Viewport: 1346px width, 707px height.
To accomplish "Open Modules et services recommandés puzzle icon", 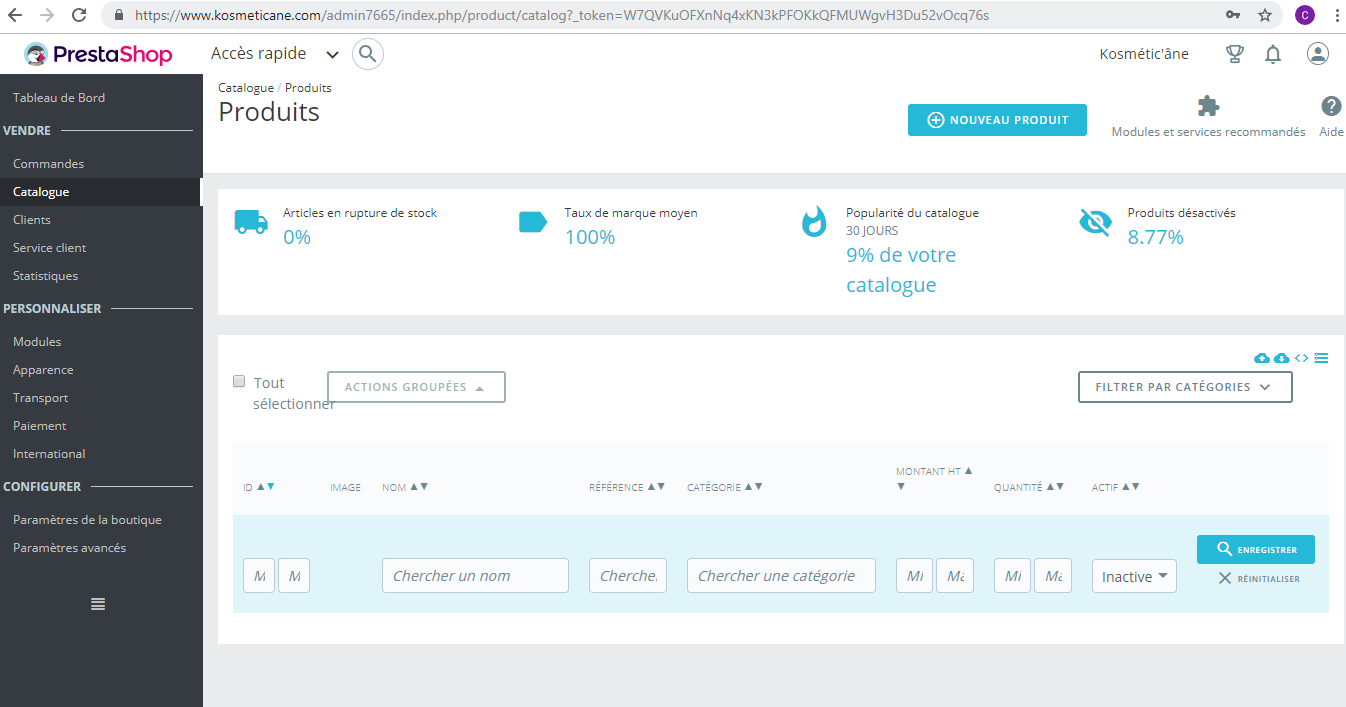I will [1208, 106].
